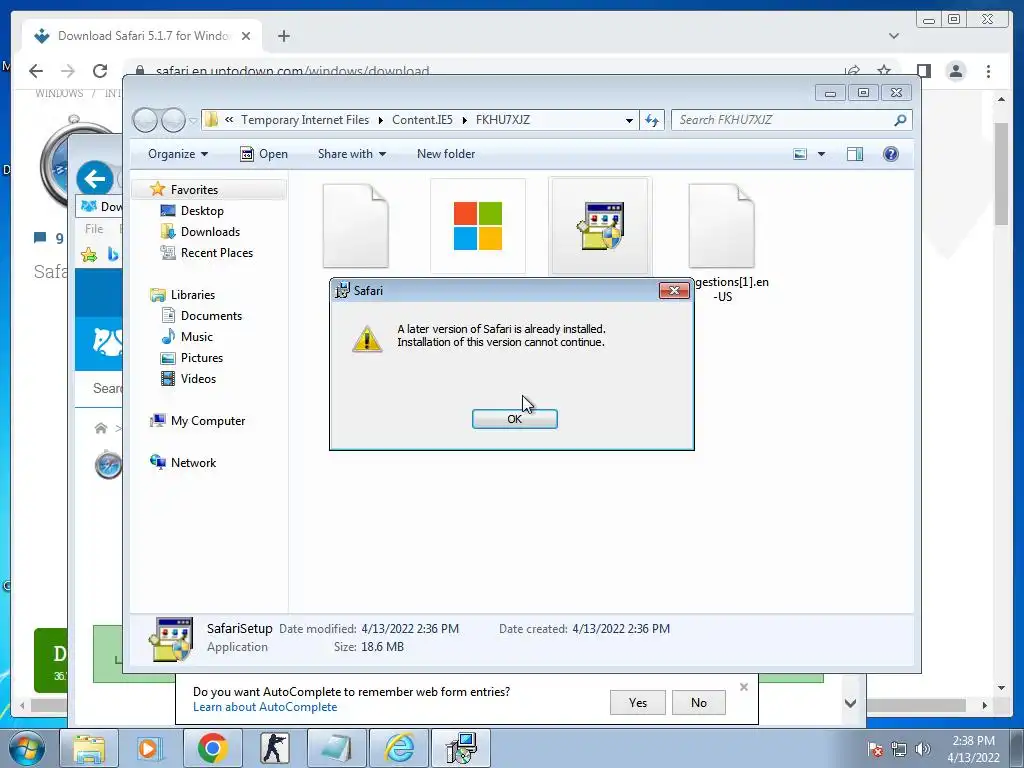Image resolution: width=1024 pixels, height=768 pixels.
Task: Select Libraries in the navigation pane
Action: (193, 295)
